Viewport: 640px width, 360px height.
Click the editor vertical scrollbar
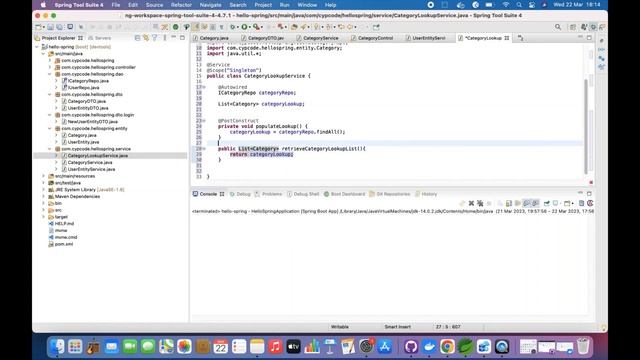point(586,127)
